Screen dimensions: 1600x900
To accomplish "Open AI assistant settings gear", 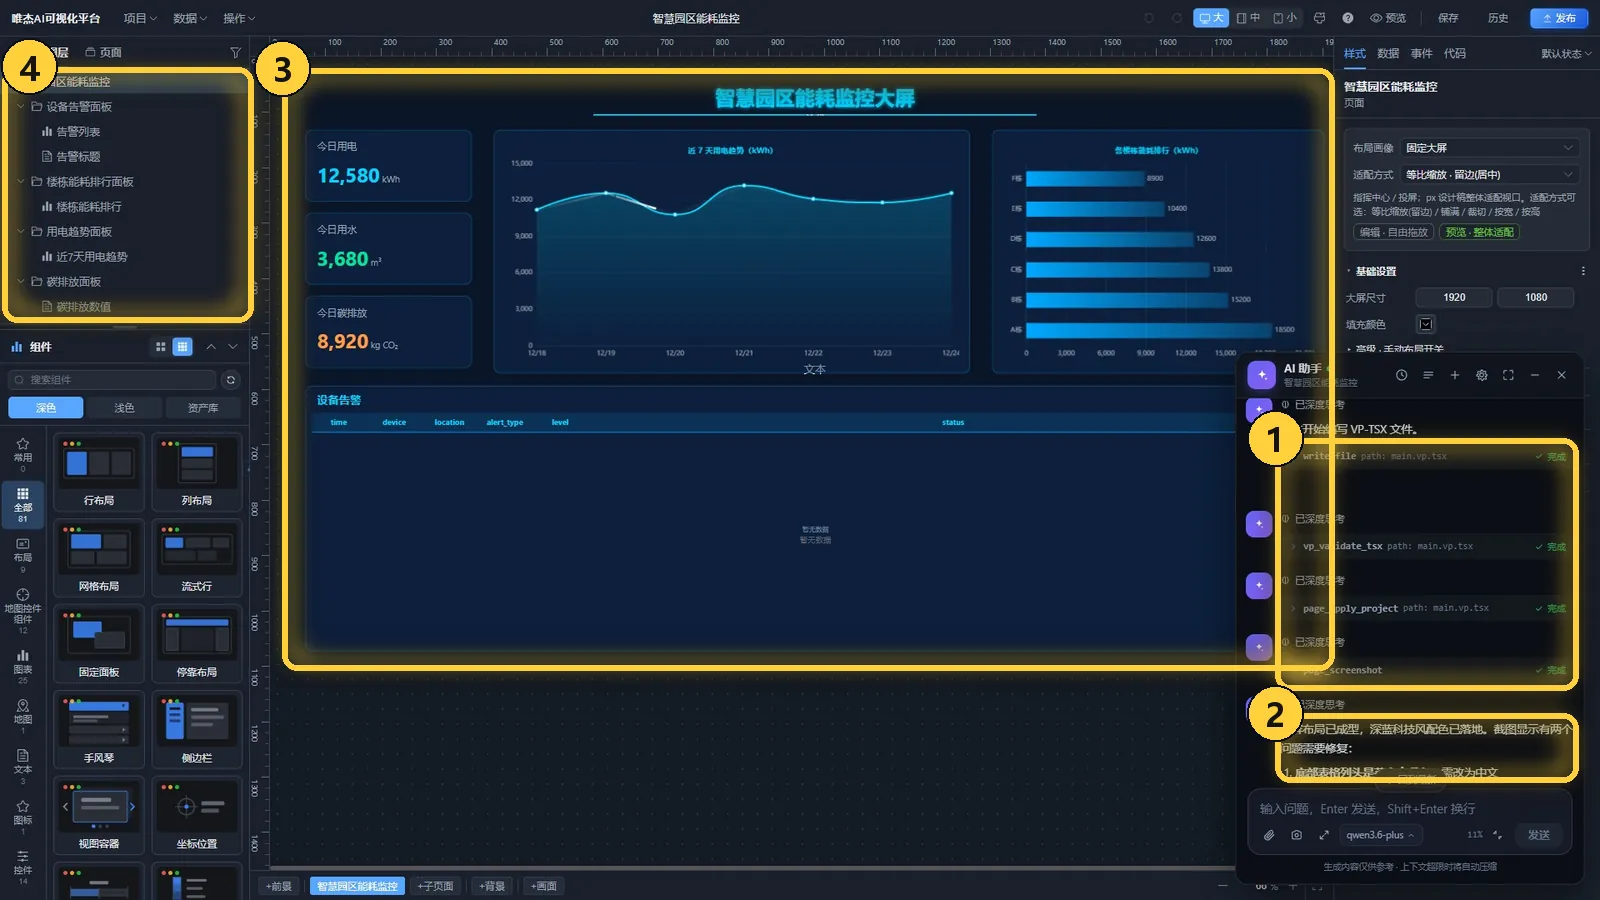I will 1482,375.
